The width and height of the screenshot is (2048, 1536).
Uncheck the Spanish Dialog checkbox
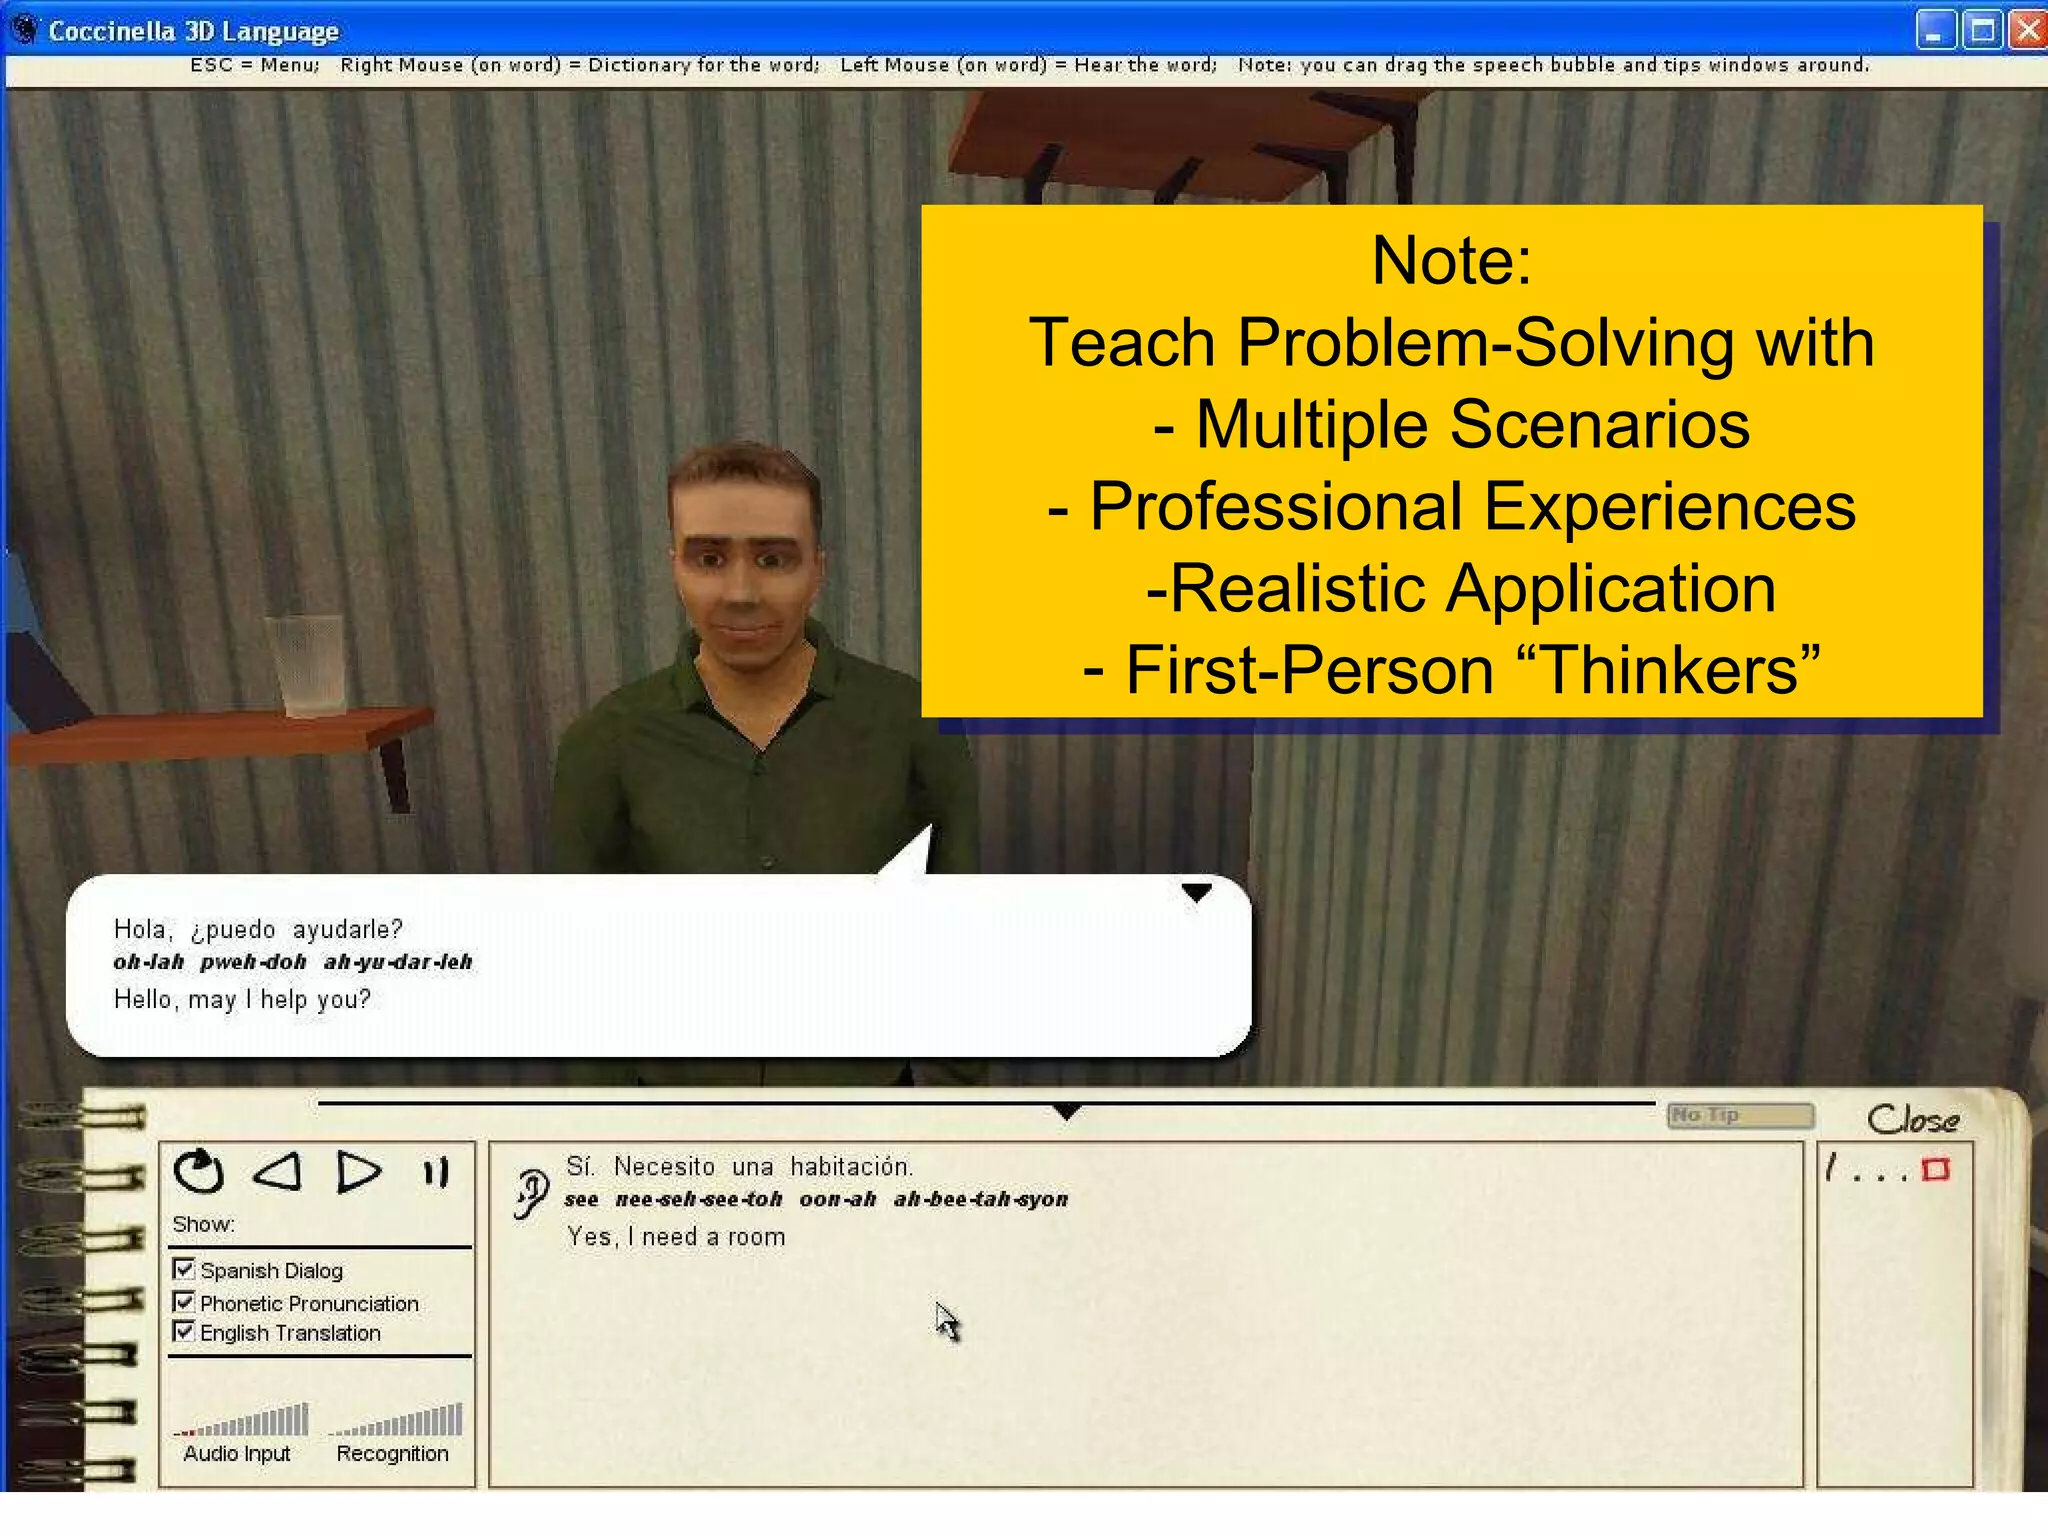[183, 1269]
